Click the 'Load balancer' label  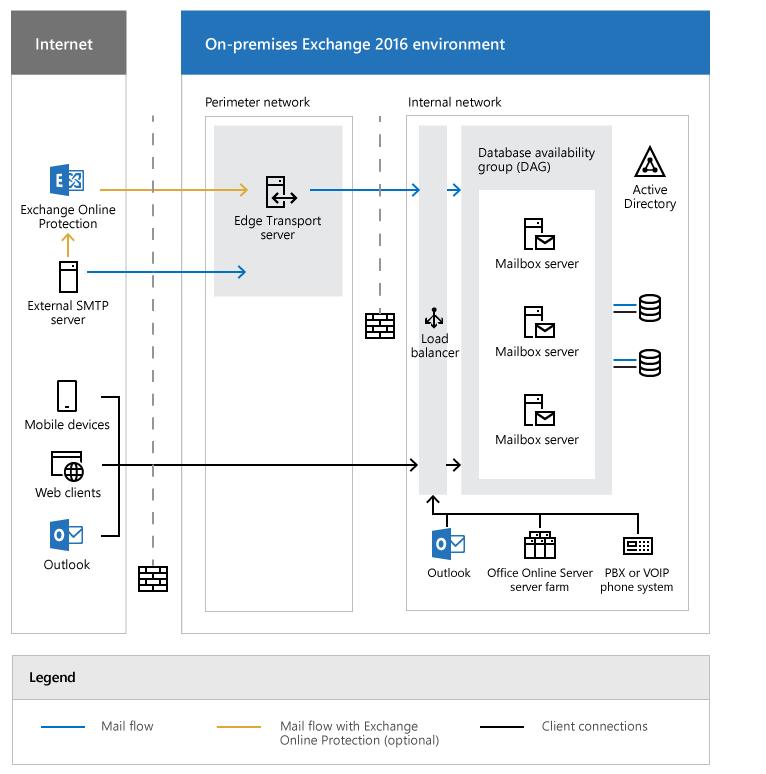(x=434, y=346)
